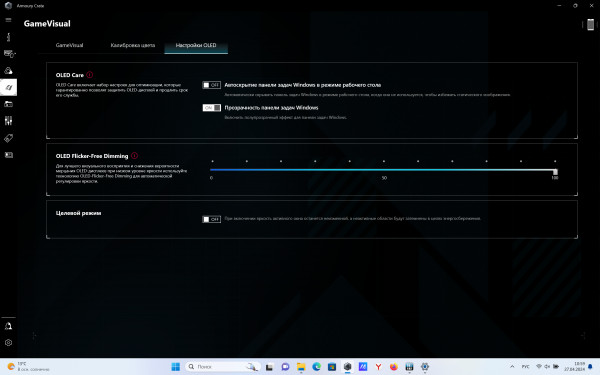
Task: Select the GameVisual sidebar icon
Action: 8,87
